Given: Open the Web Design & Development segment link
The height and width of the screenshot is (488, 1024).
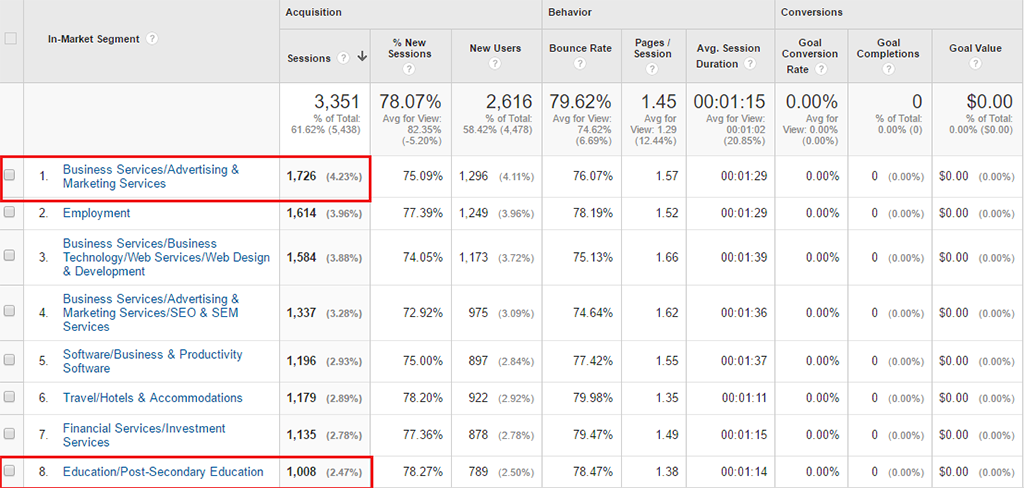Looking at the screenshot, I should point(166,257).
